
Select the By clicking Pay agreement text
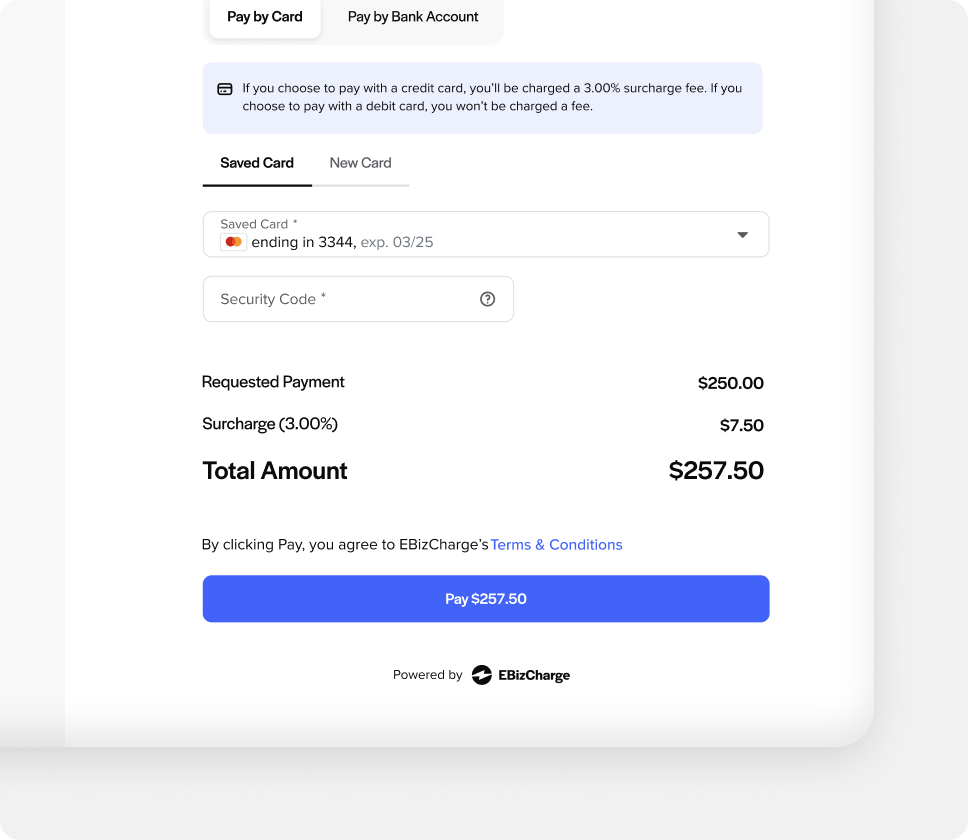click(344, 544)
